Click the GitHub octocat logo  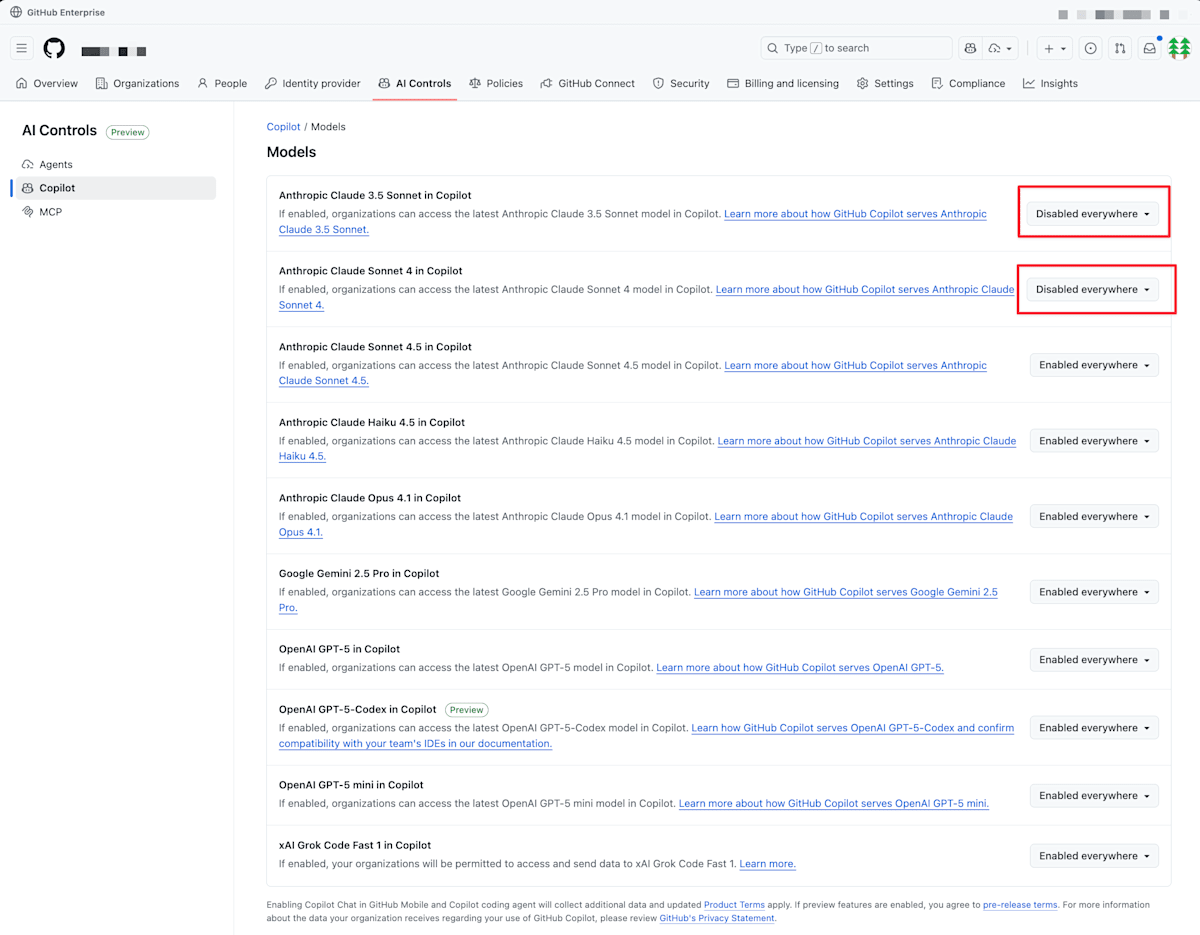coord(54,48)
